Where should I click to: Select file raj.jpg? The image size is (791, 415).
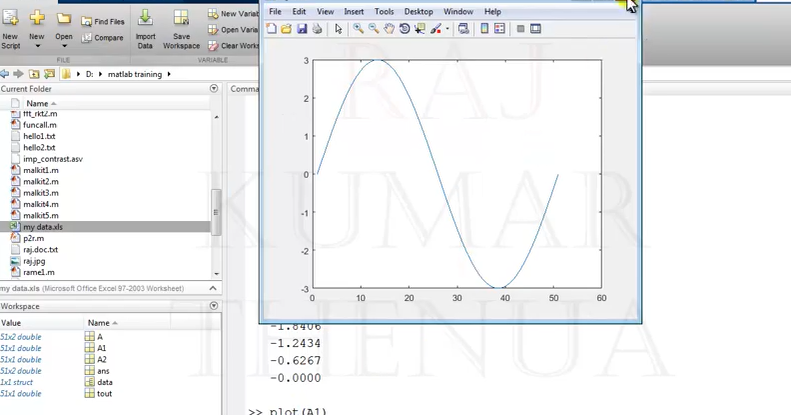[34, 261]
